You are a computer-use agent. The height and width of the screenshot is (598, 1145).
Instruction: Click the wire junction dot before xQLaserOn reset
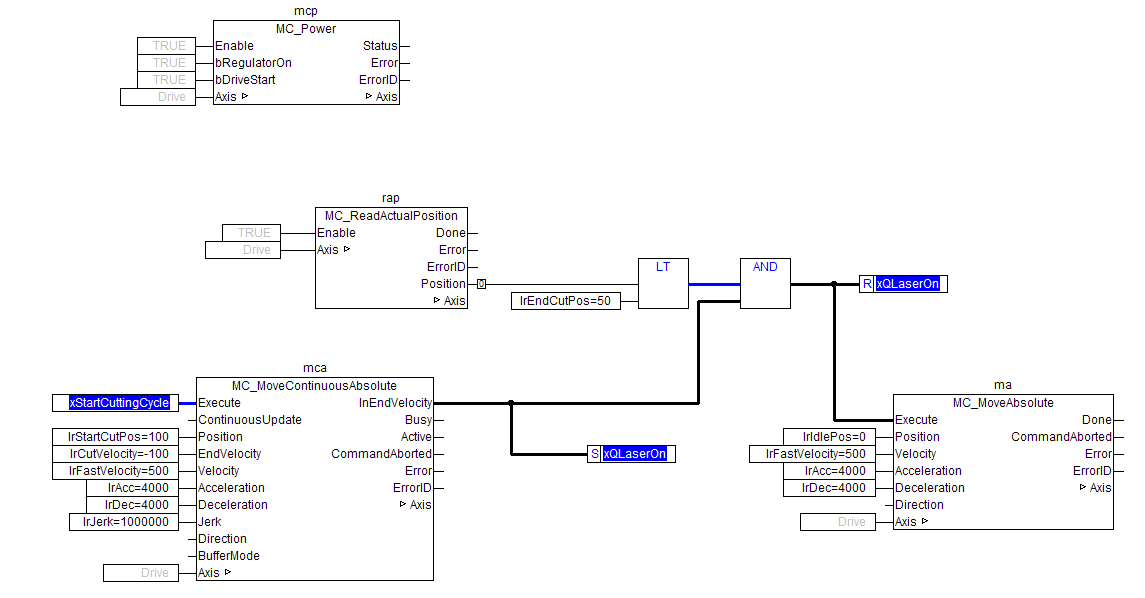click(x=834, y=284)
